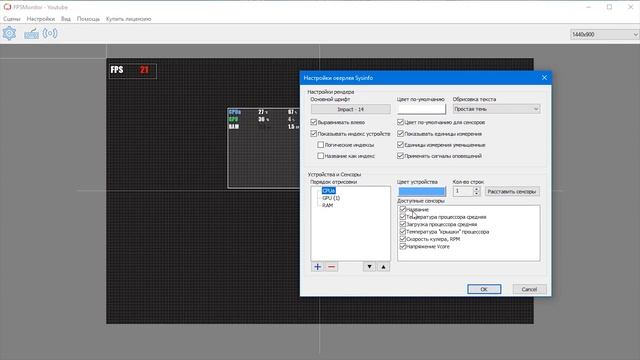Toggle 'Цвет по-умолчанию для сенсоров' checkbox
The height and width of the screenshot is (360, 640).
tap(400, 122)
